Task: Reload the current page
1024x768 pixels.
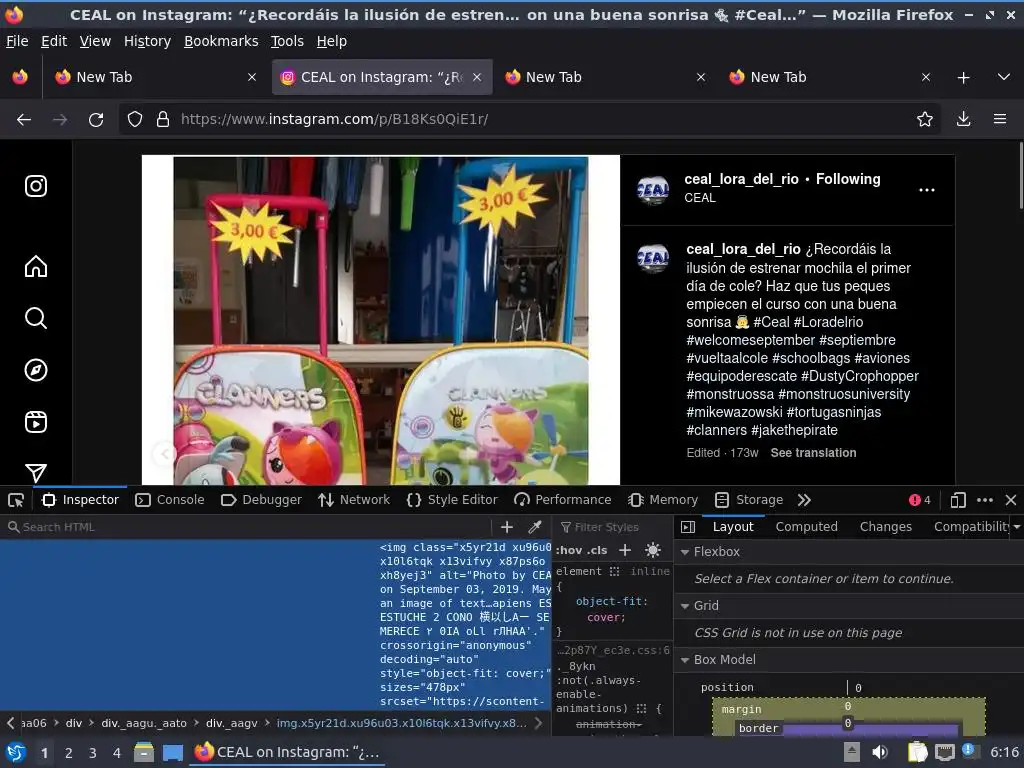Action: pos(96,120)
